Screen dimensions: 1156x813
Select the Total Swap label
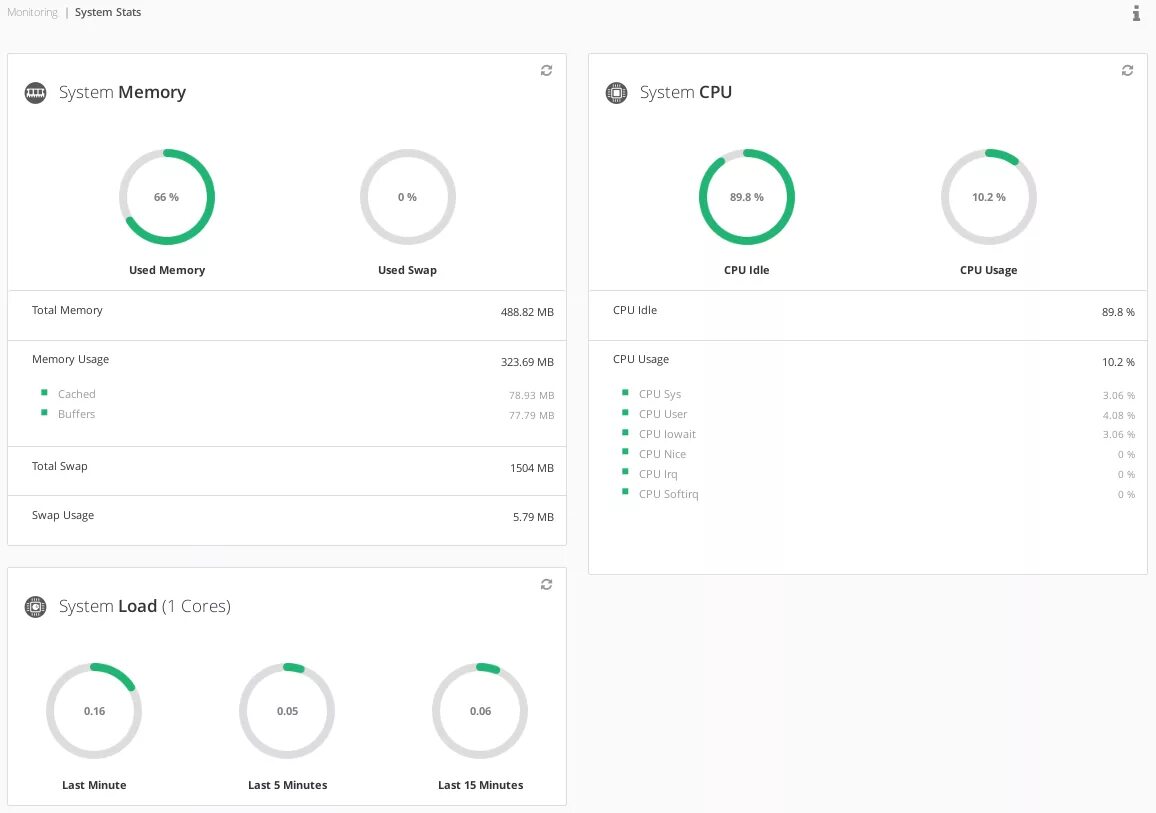(60, 466)
